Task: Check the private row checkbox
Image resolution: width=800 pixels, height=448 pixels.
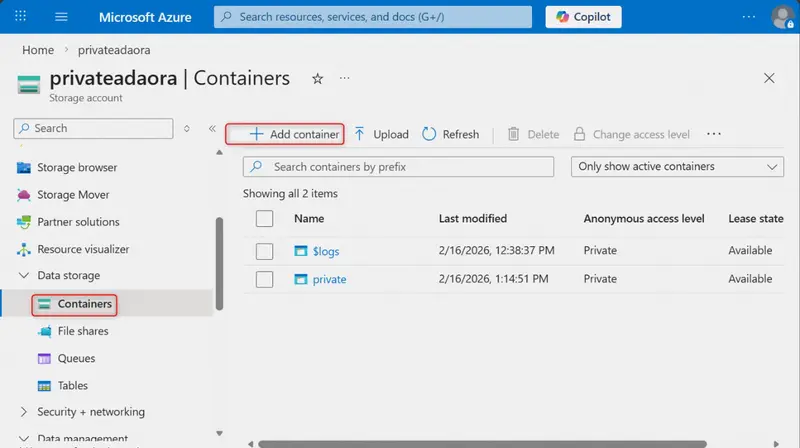Action: (x=264, y=279)
